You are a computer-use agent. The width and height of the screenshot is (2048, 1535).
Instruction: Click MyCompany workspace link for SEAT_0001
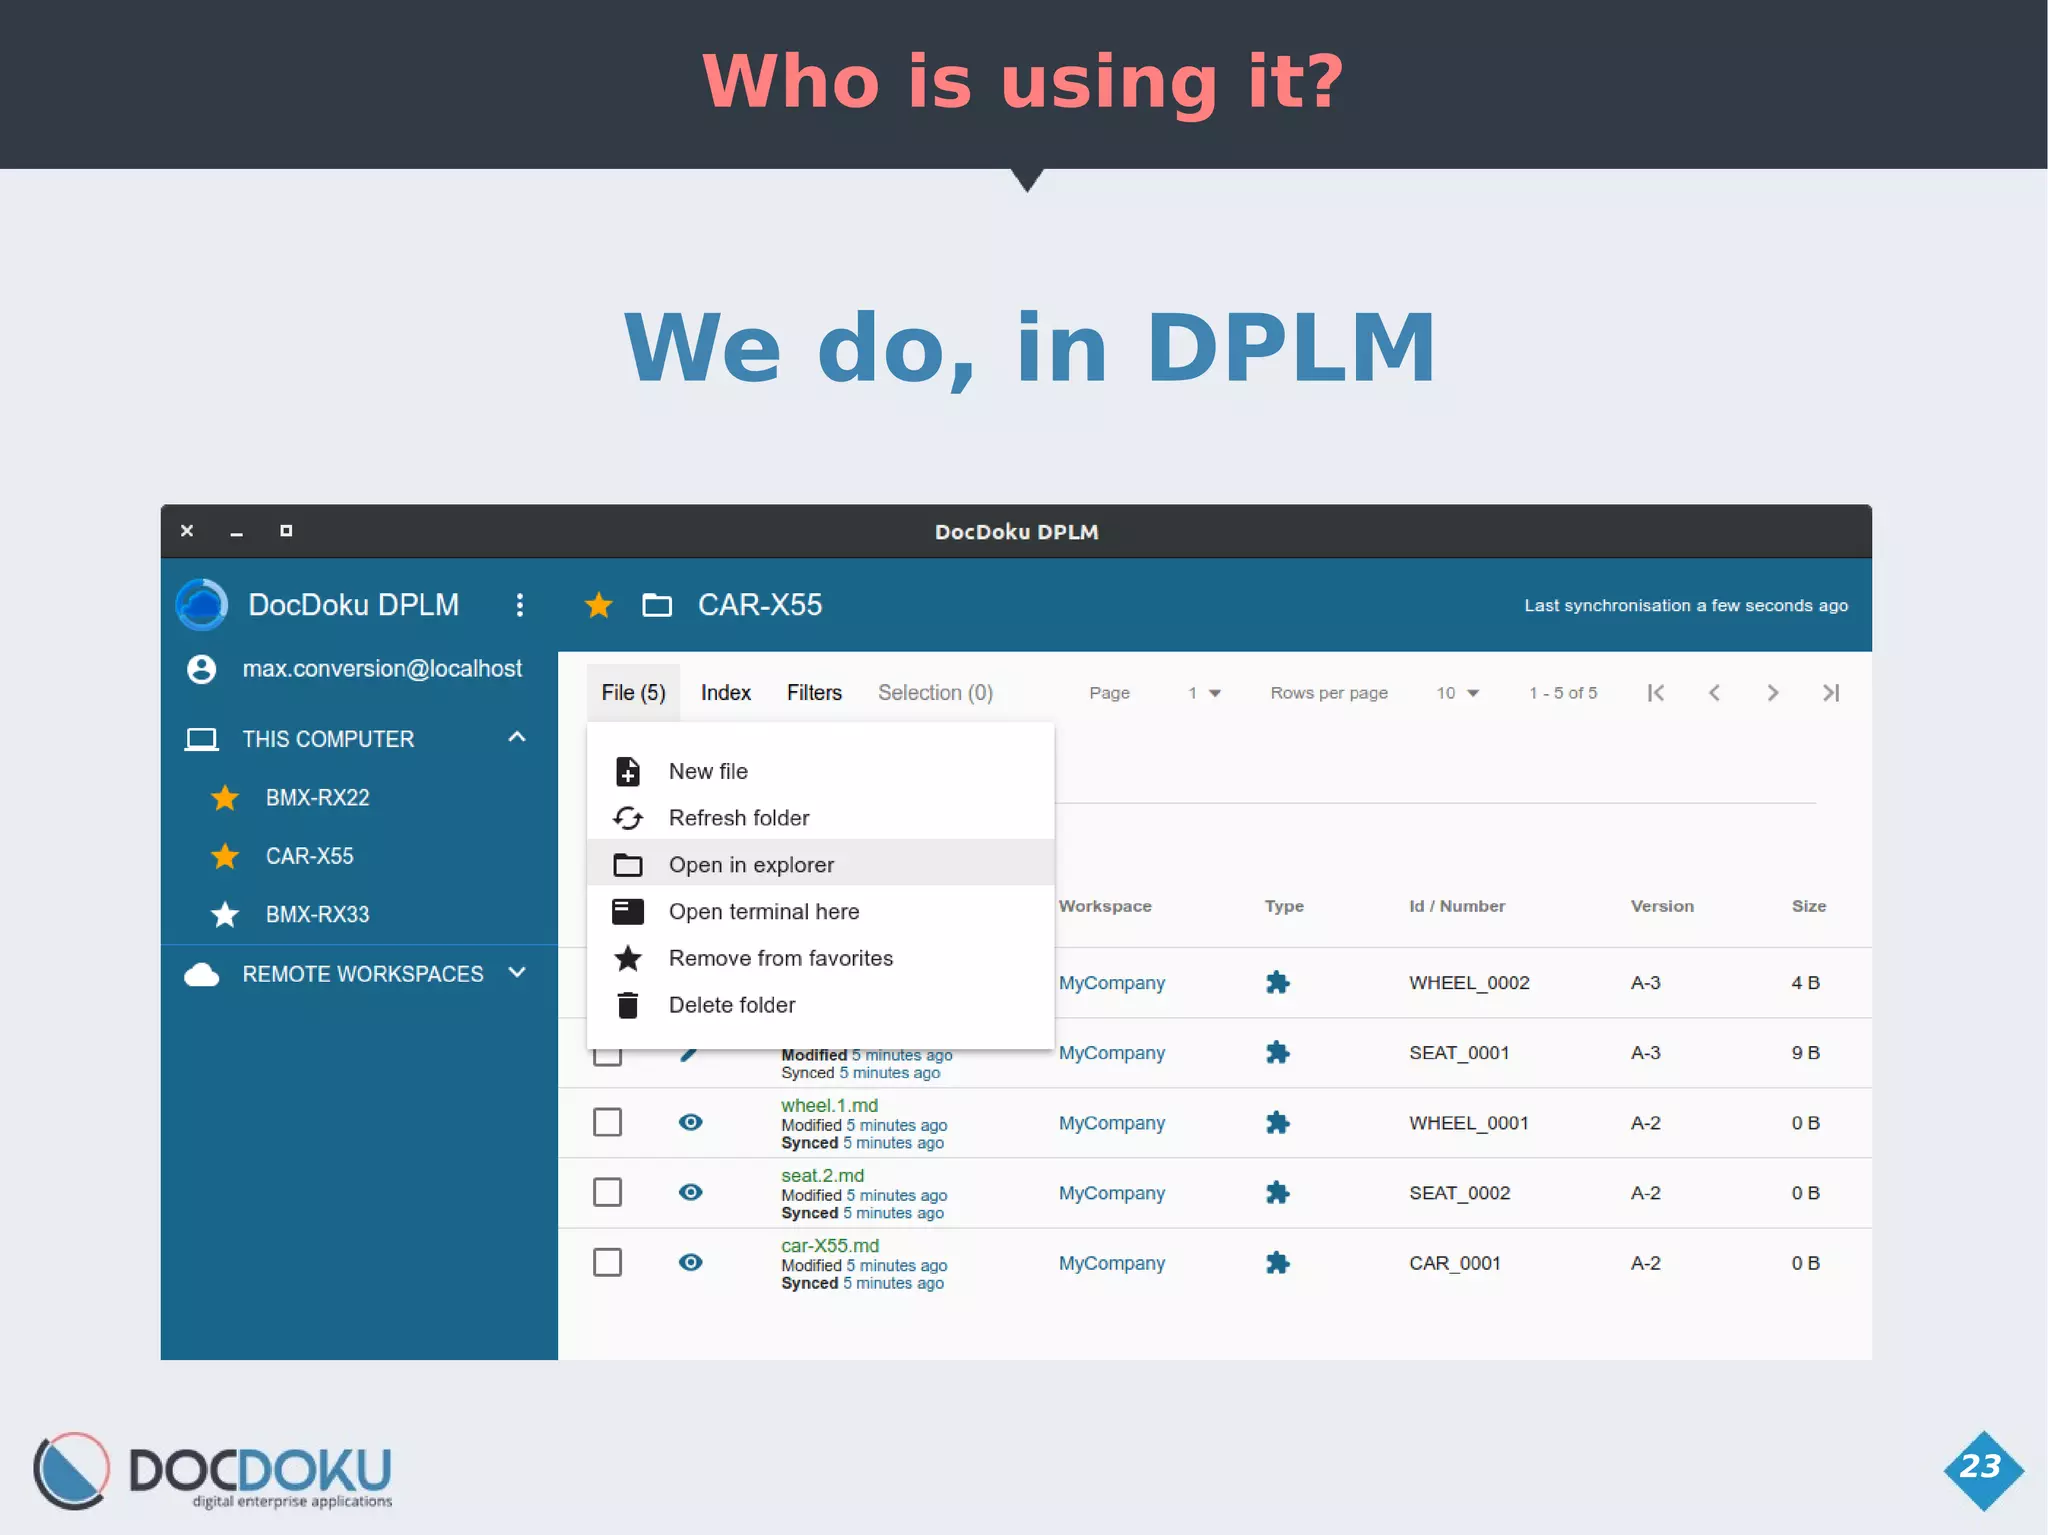(x=1111, y=1053)
